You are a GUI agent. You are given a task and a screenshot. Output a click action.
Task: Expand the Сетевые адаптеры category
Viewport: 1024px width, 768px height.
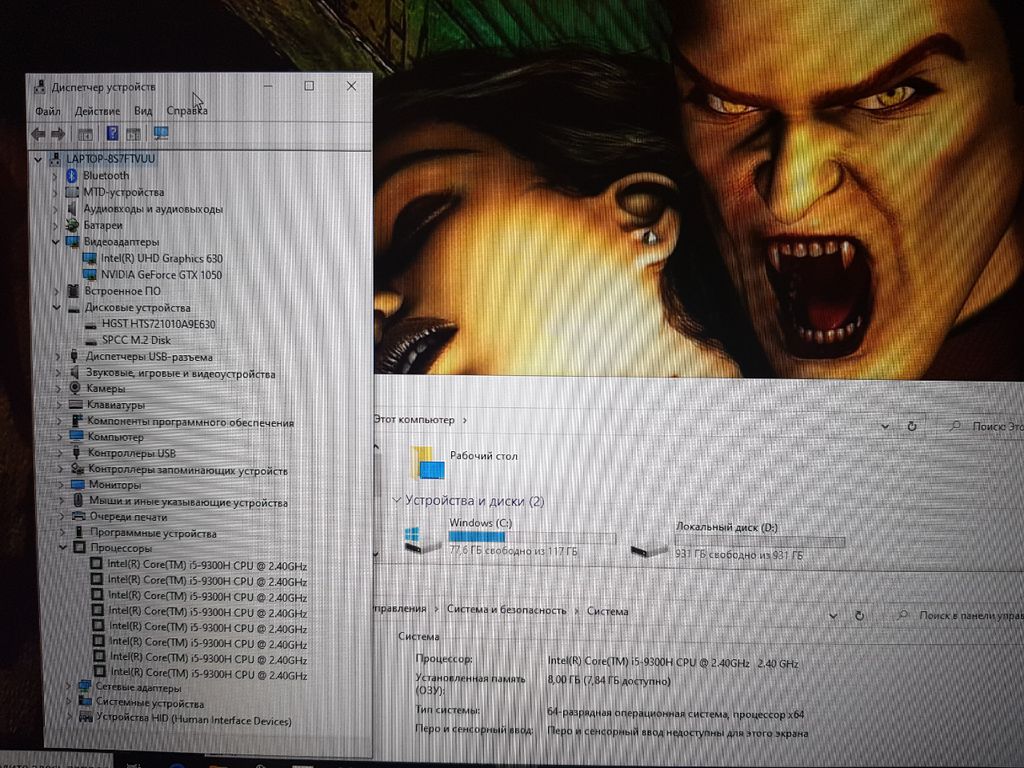pos(67,686)
